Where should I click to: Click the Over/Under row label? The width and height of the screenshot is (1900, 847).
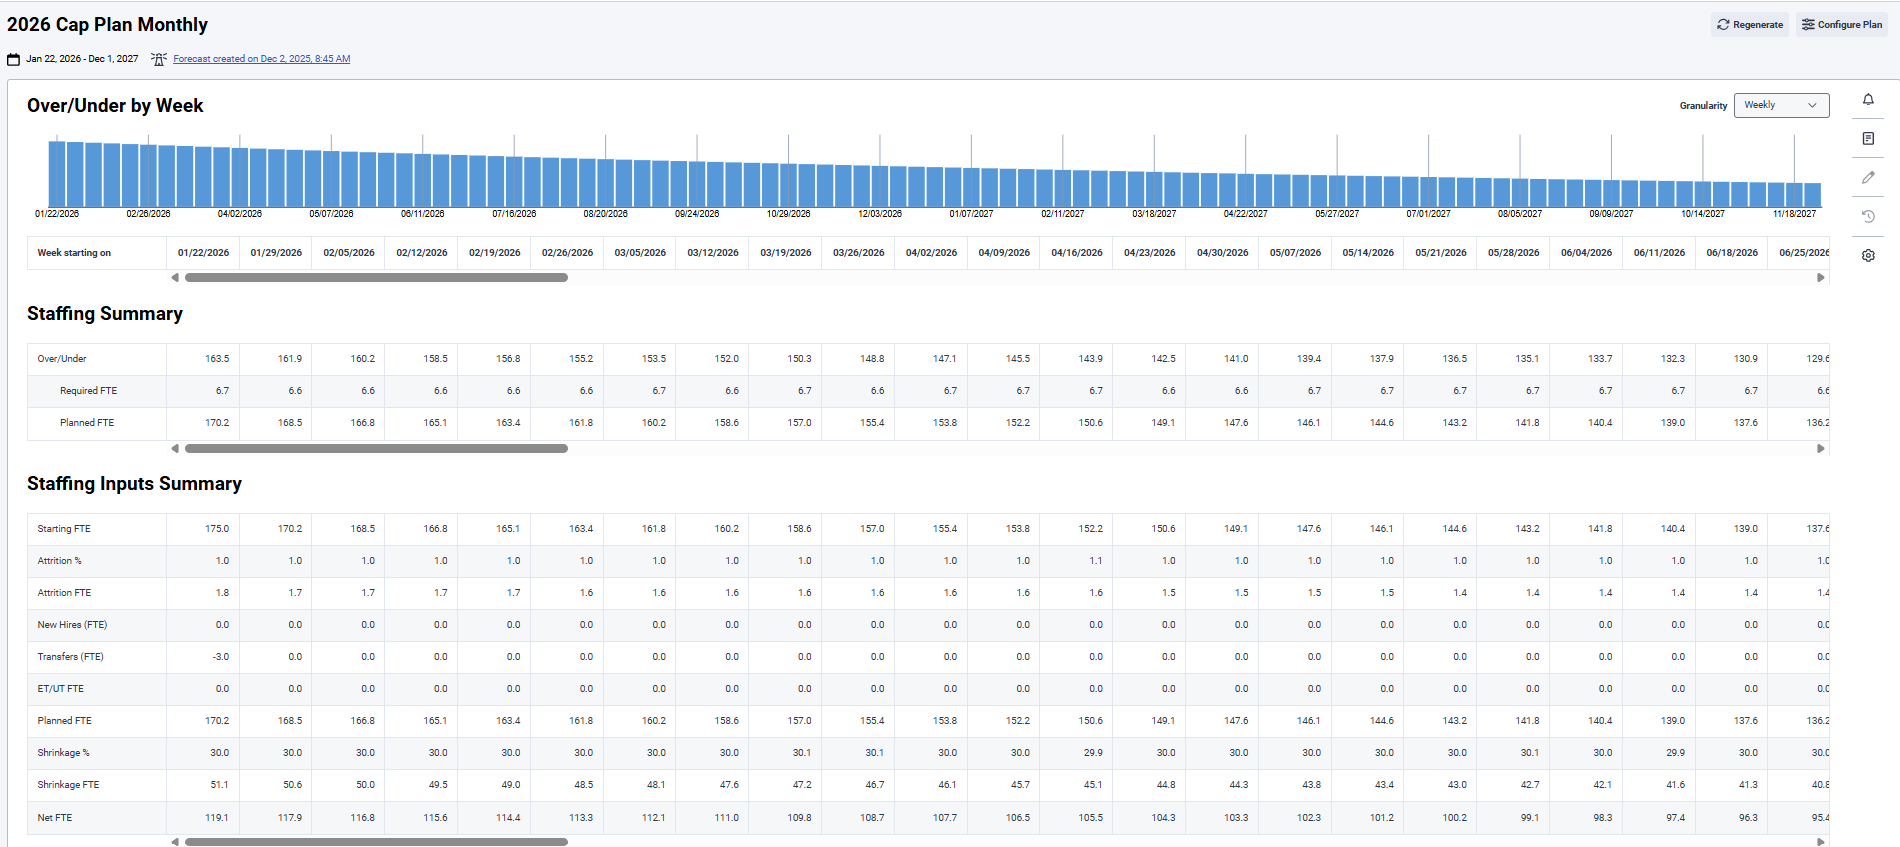coord(62,359)
